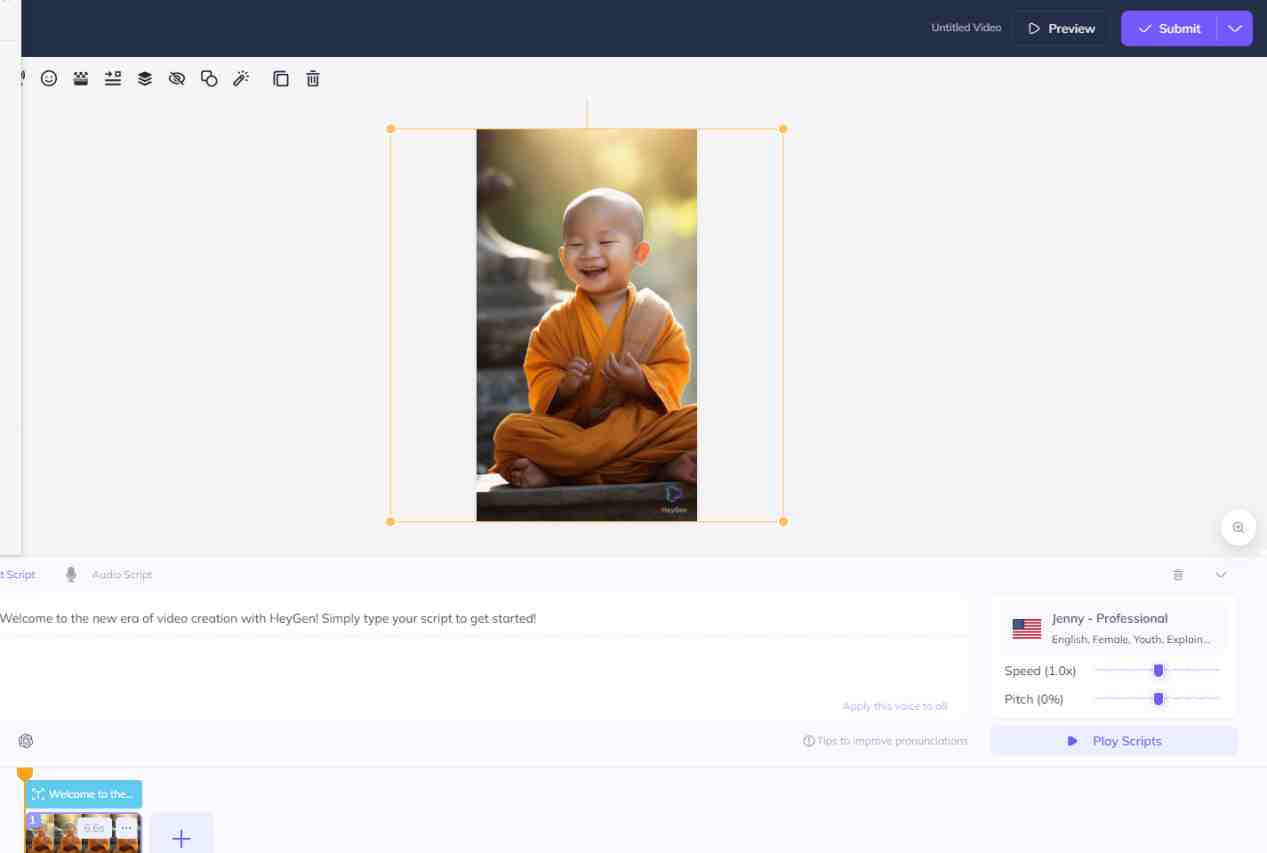Click the Submit button
The height and width of the screenshot is (853, 1267).
(1169, 28)
